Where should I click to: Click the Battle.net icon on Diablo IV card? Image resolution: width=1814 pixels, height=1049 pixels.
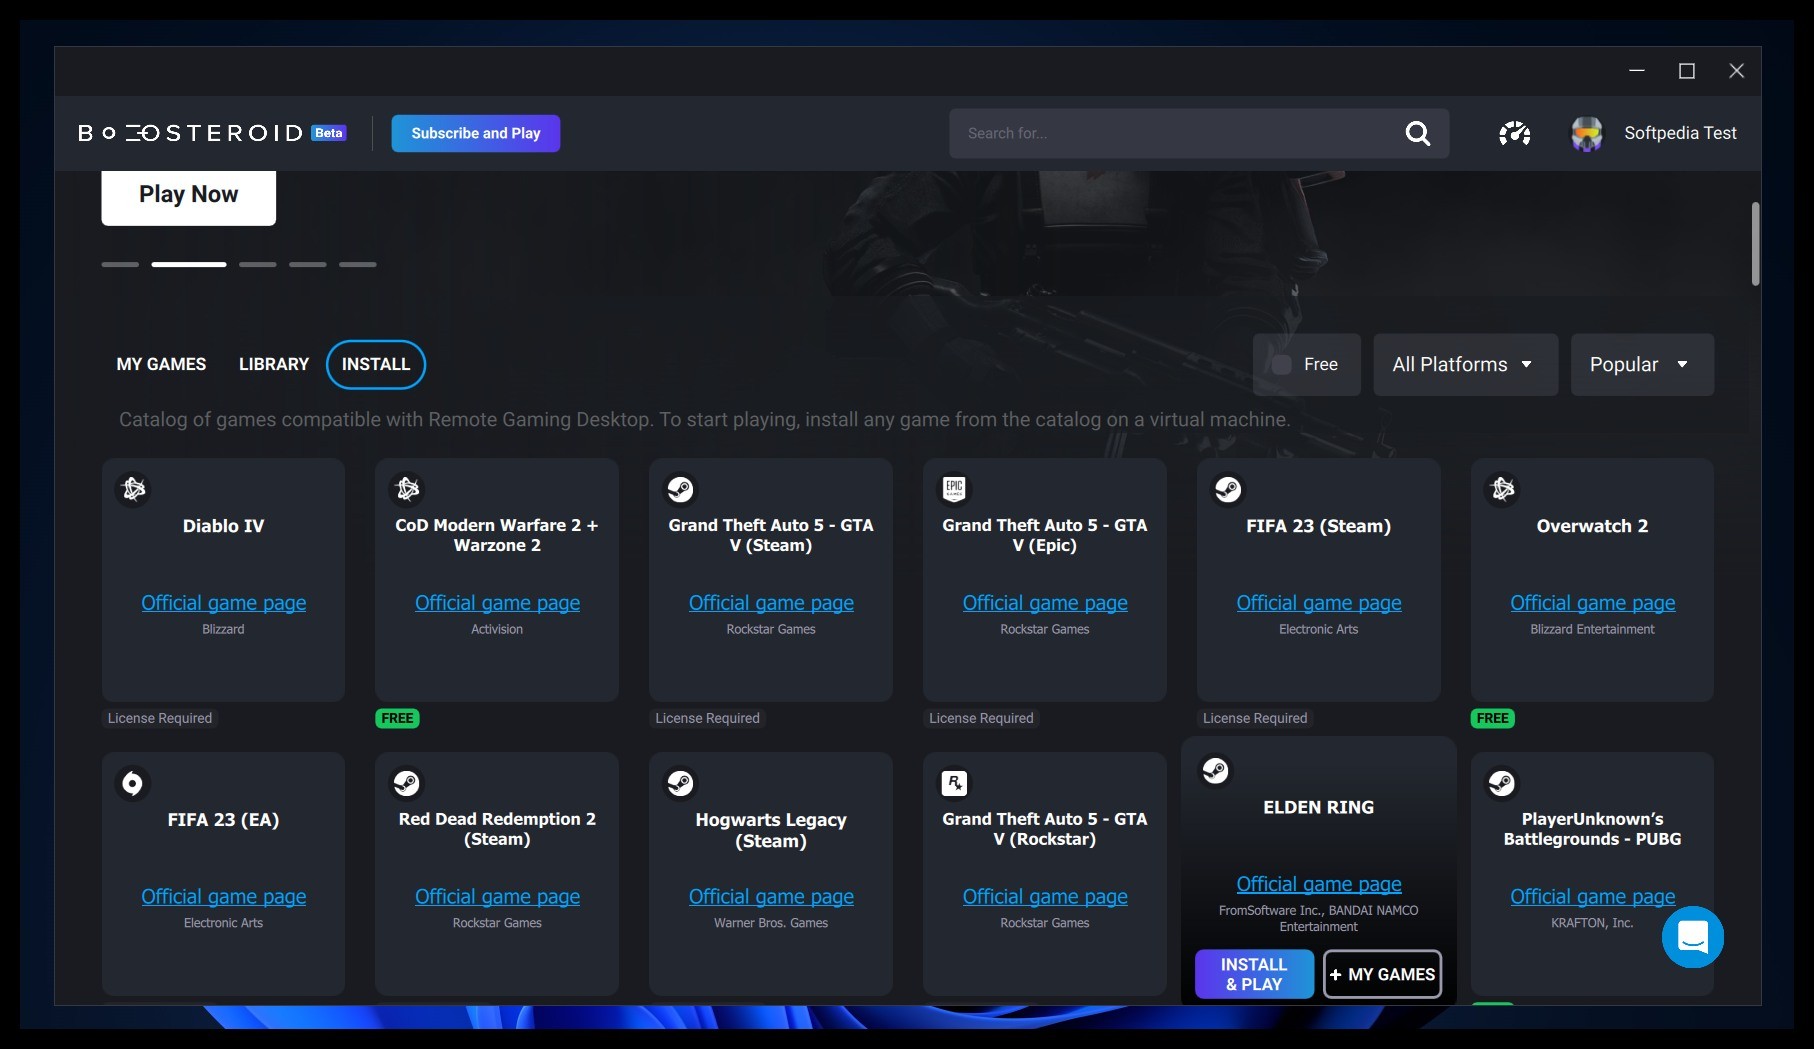pyautogui.click(x=134, y=489)
